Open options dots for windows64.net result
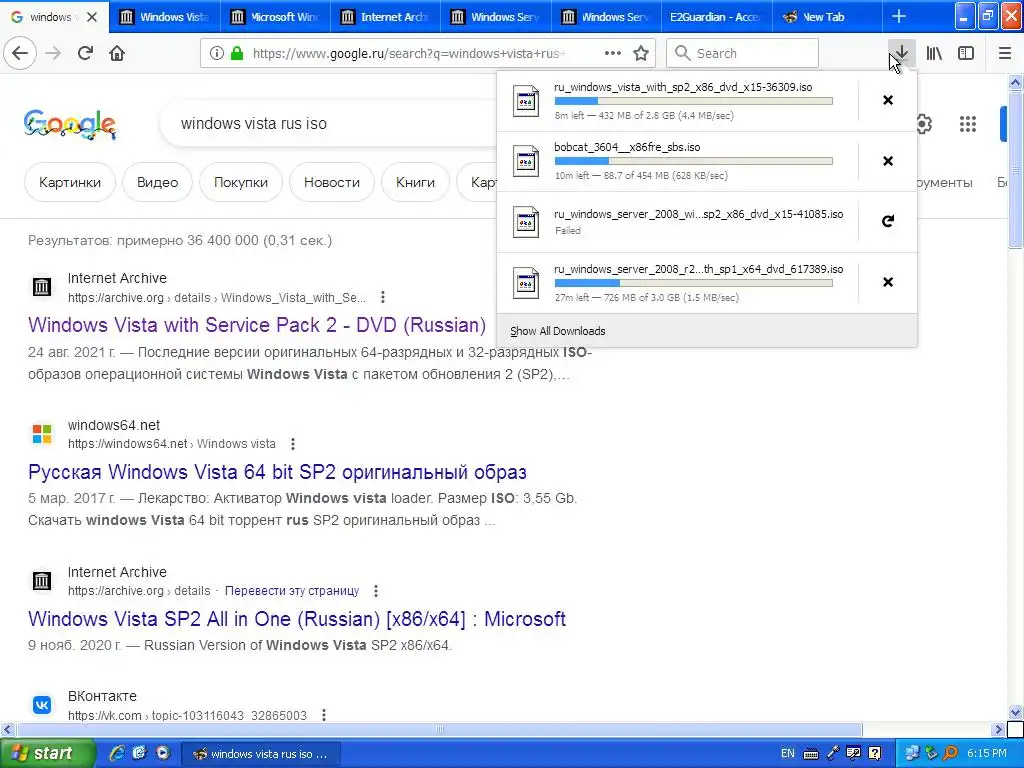The image size is (1024, 768). click(x=293, y=444)
